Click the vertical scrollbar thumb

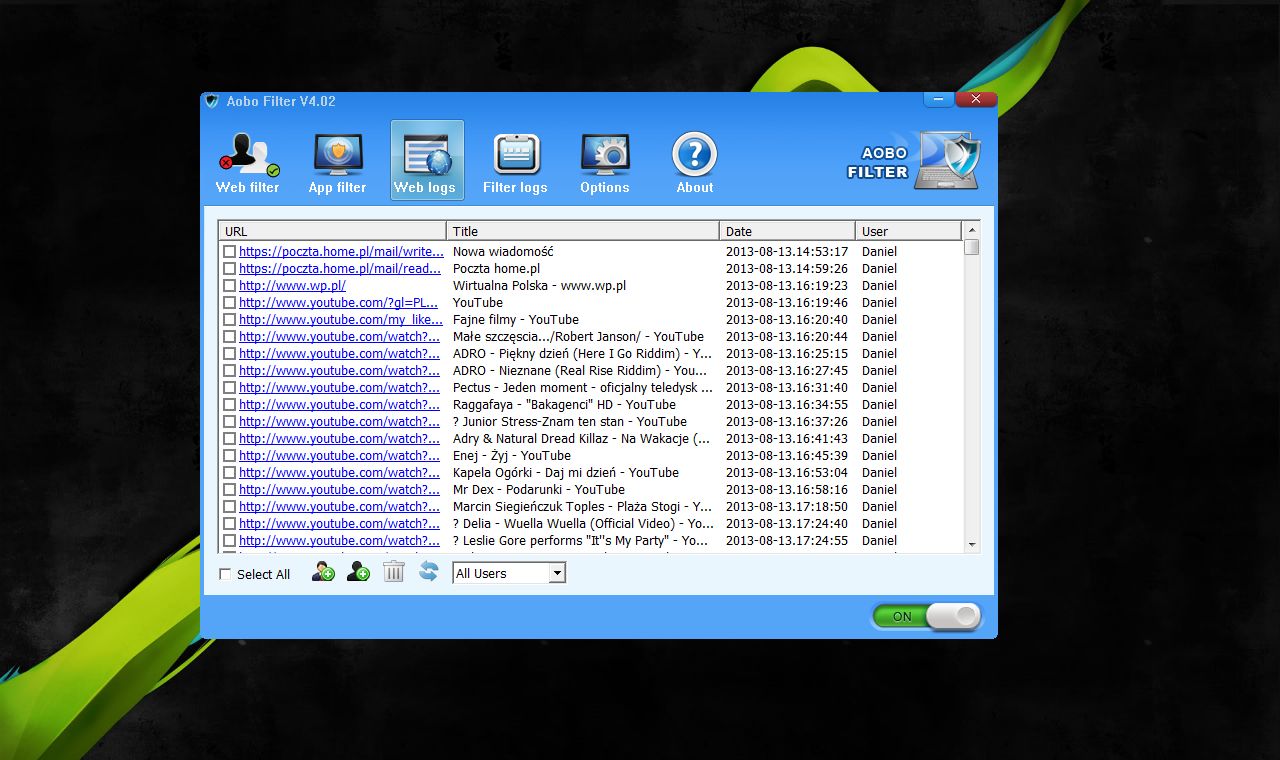click(x=972, y=247)
